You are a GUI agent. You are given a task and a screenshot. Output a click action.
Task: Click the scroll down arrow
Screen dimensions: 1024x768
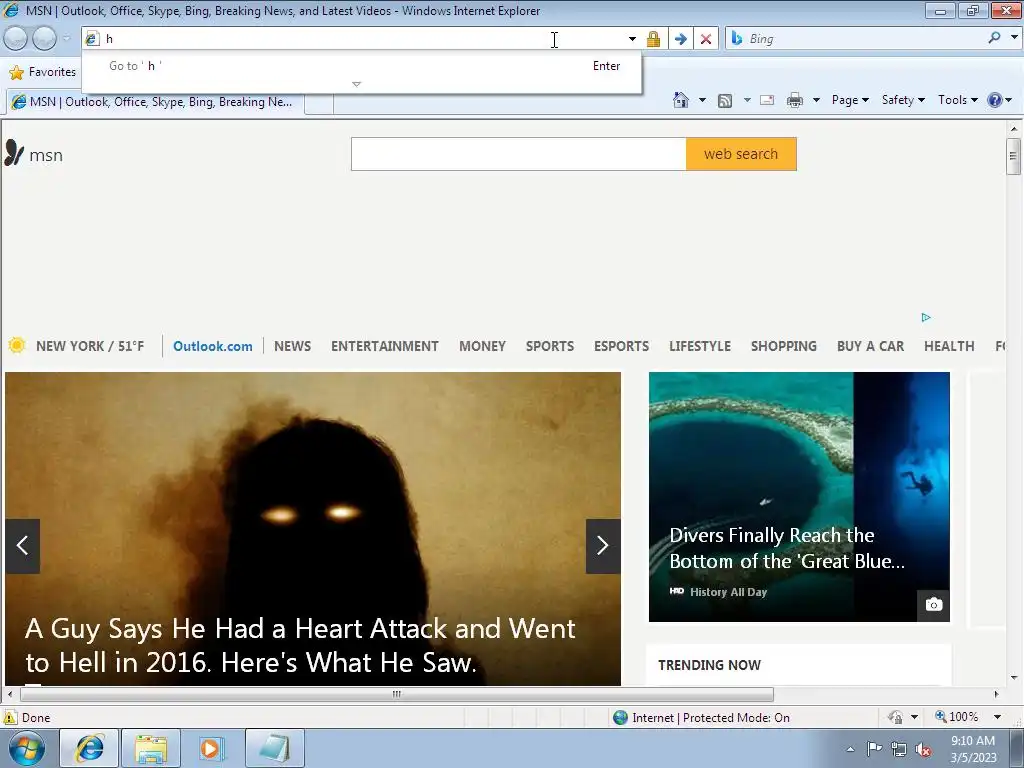point(1014,678)
